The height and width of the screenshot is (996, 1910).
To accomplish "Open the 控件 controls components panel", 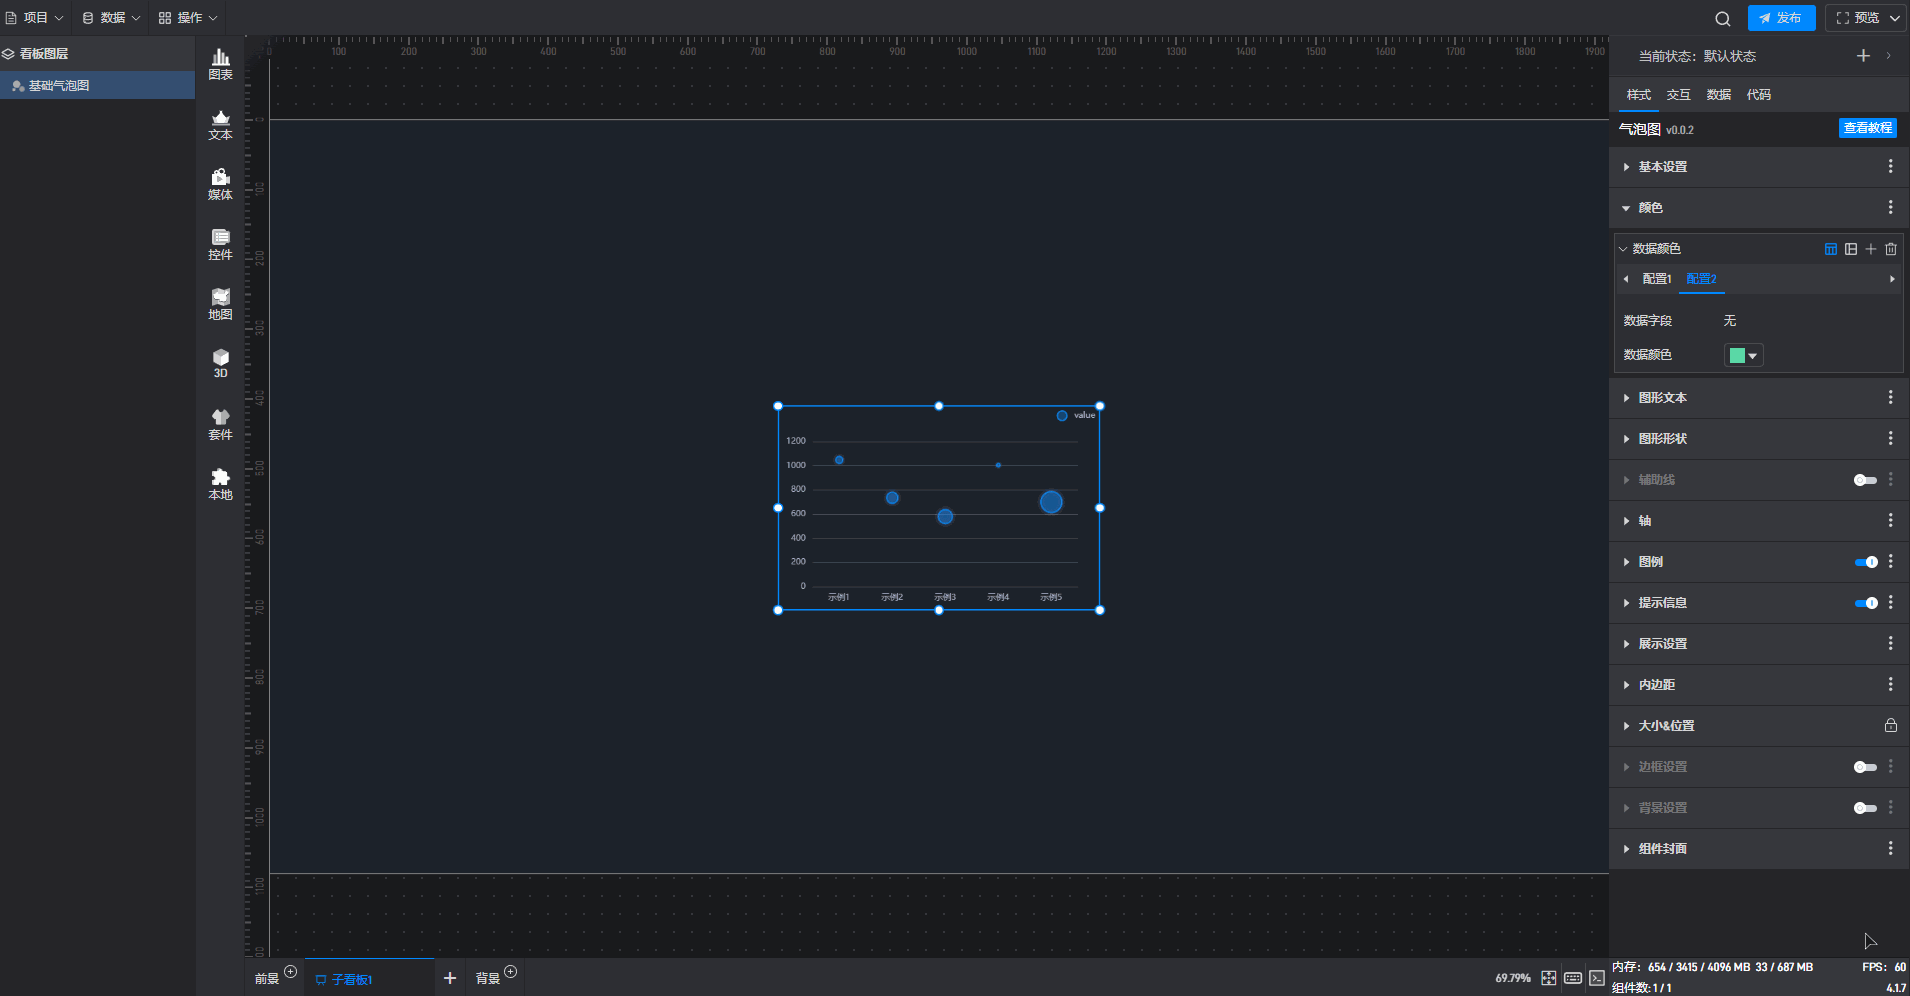I will point(220,244).
